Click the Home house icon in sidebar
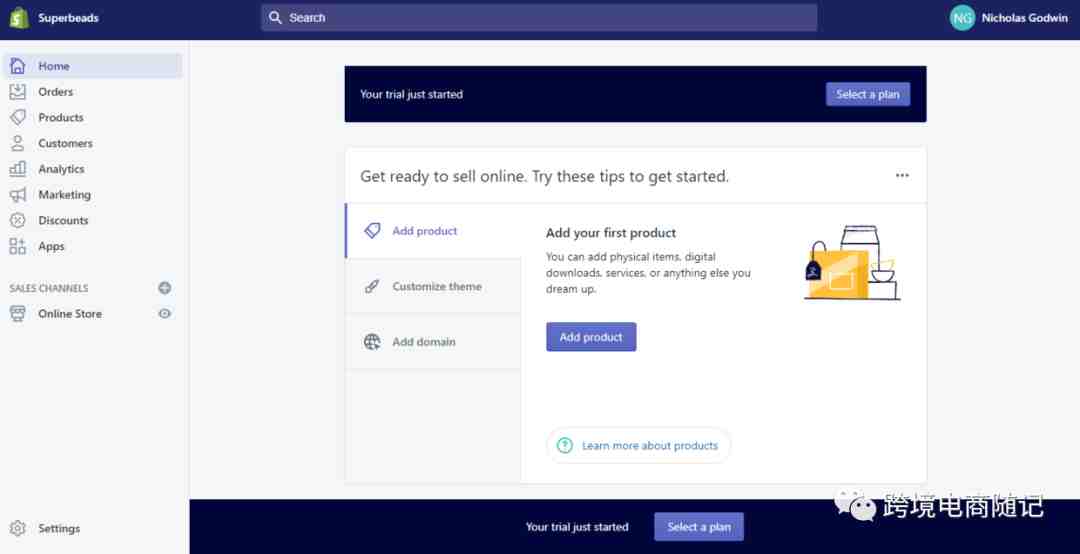This screenshot has width=1080, height=554. pyautogui.click(x=18, y=66)
